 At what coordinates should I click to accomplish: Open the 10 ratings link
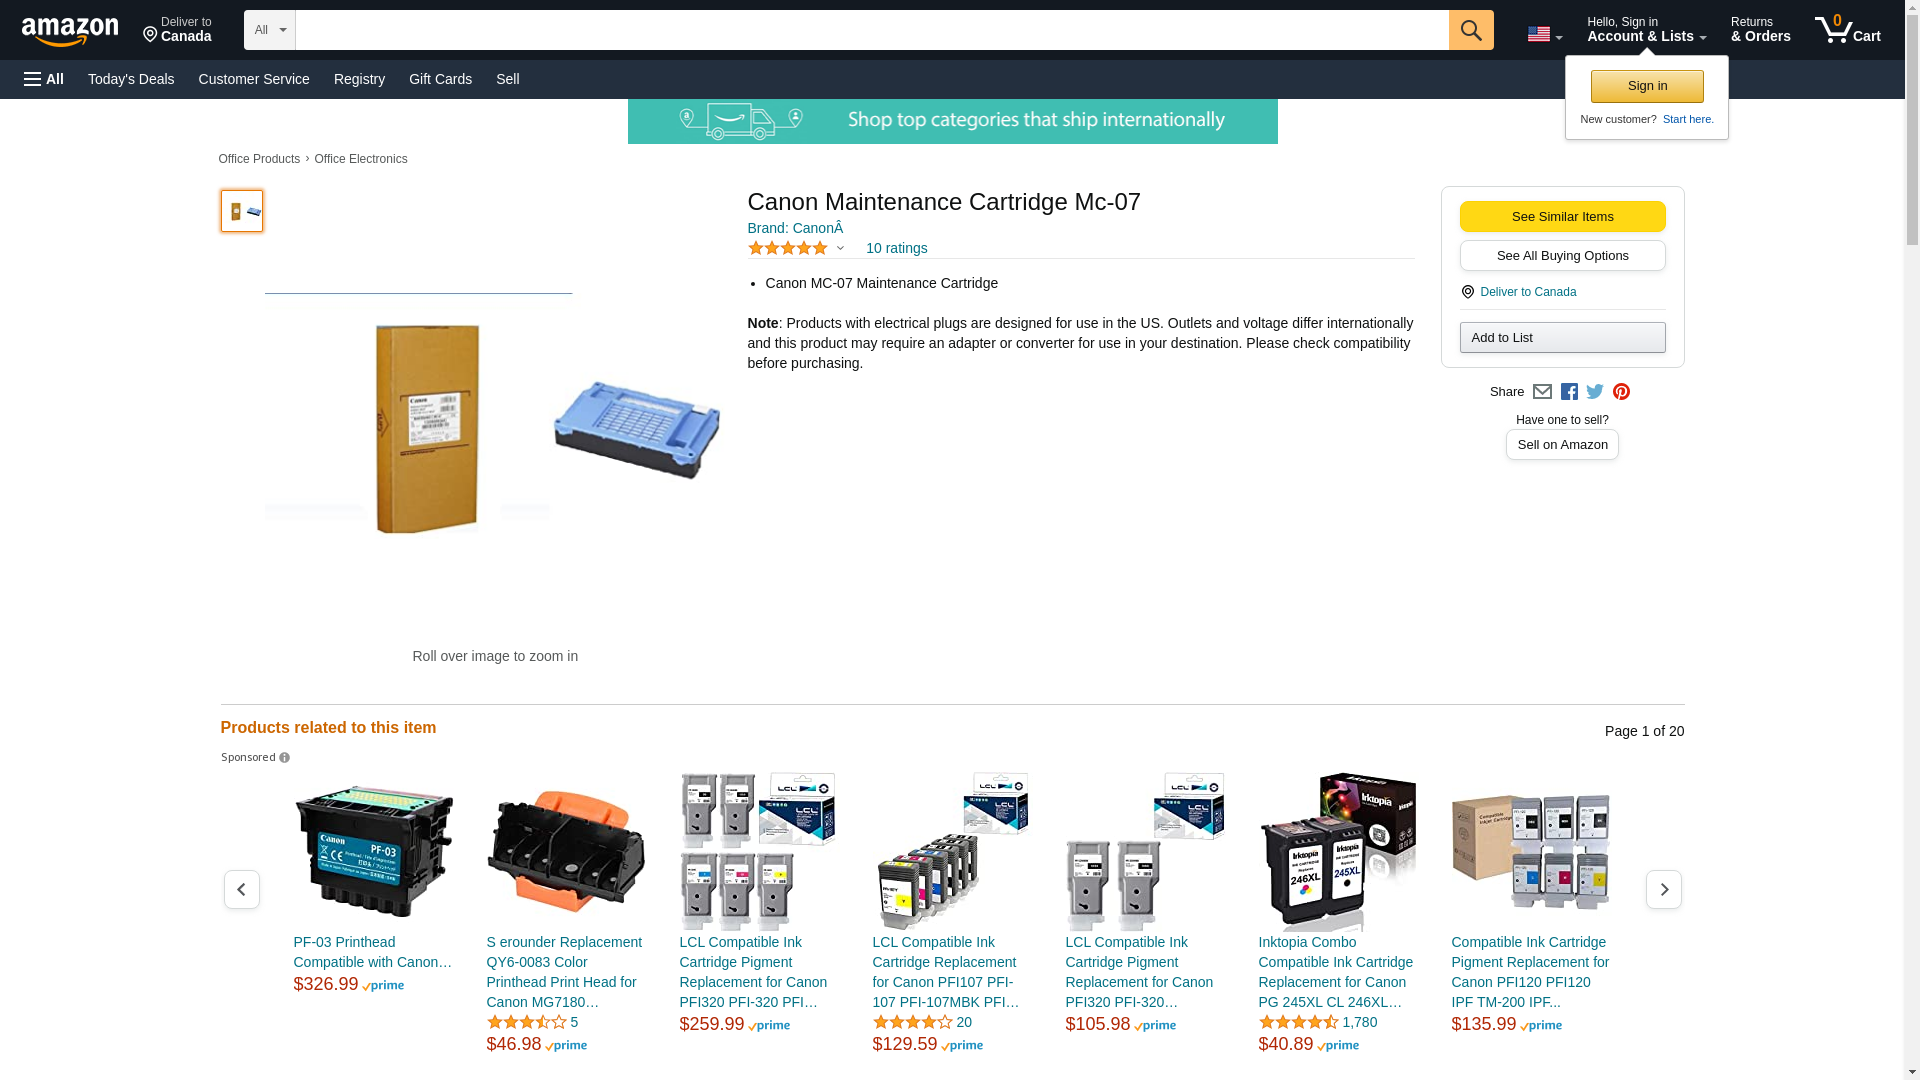896,248
